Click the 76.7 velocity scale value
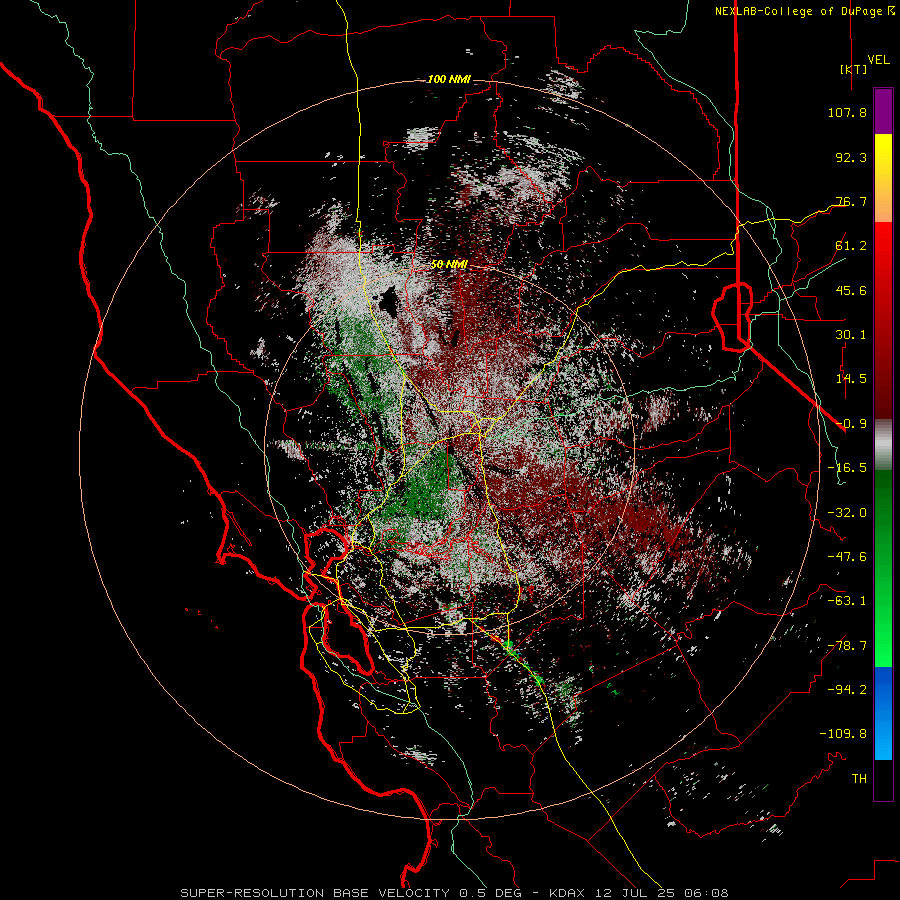 click(x=851, y=201)
